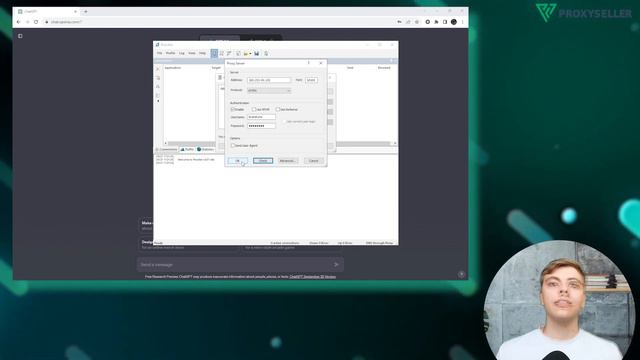Click the browser address bar
640x360 pixels.
click(220, 22)
